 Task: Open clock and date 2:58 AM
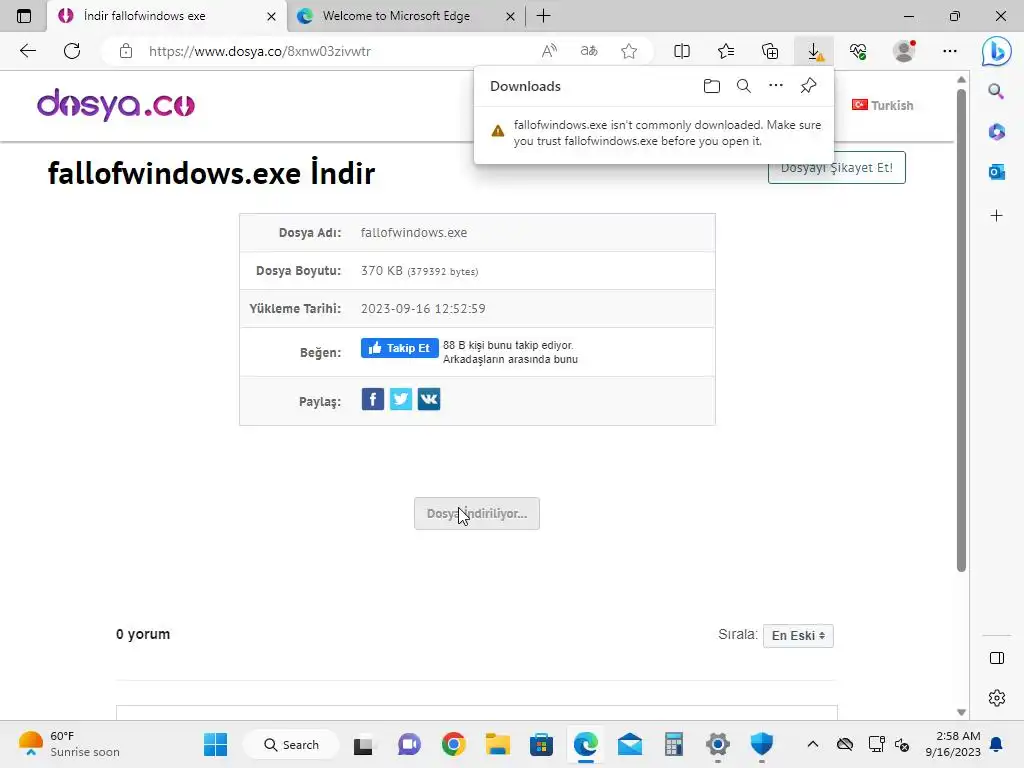point(953,744)
